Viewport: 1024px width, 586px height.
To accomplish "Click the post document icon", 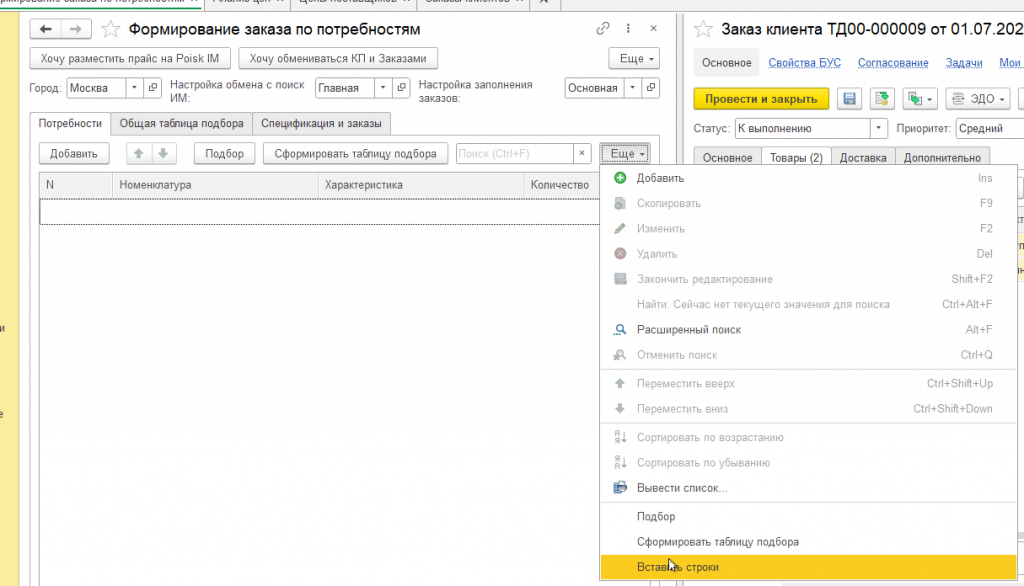I will [x=882, y=99].
